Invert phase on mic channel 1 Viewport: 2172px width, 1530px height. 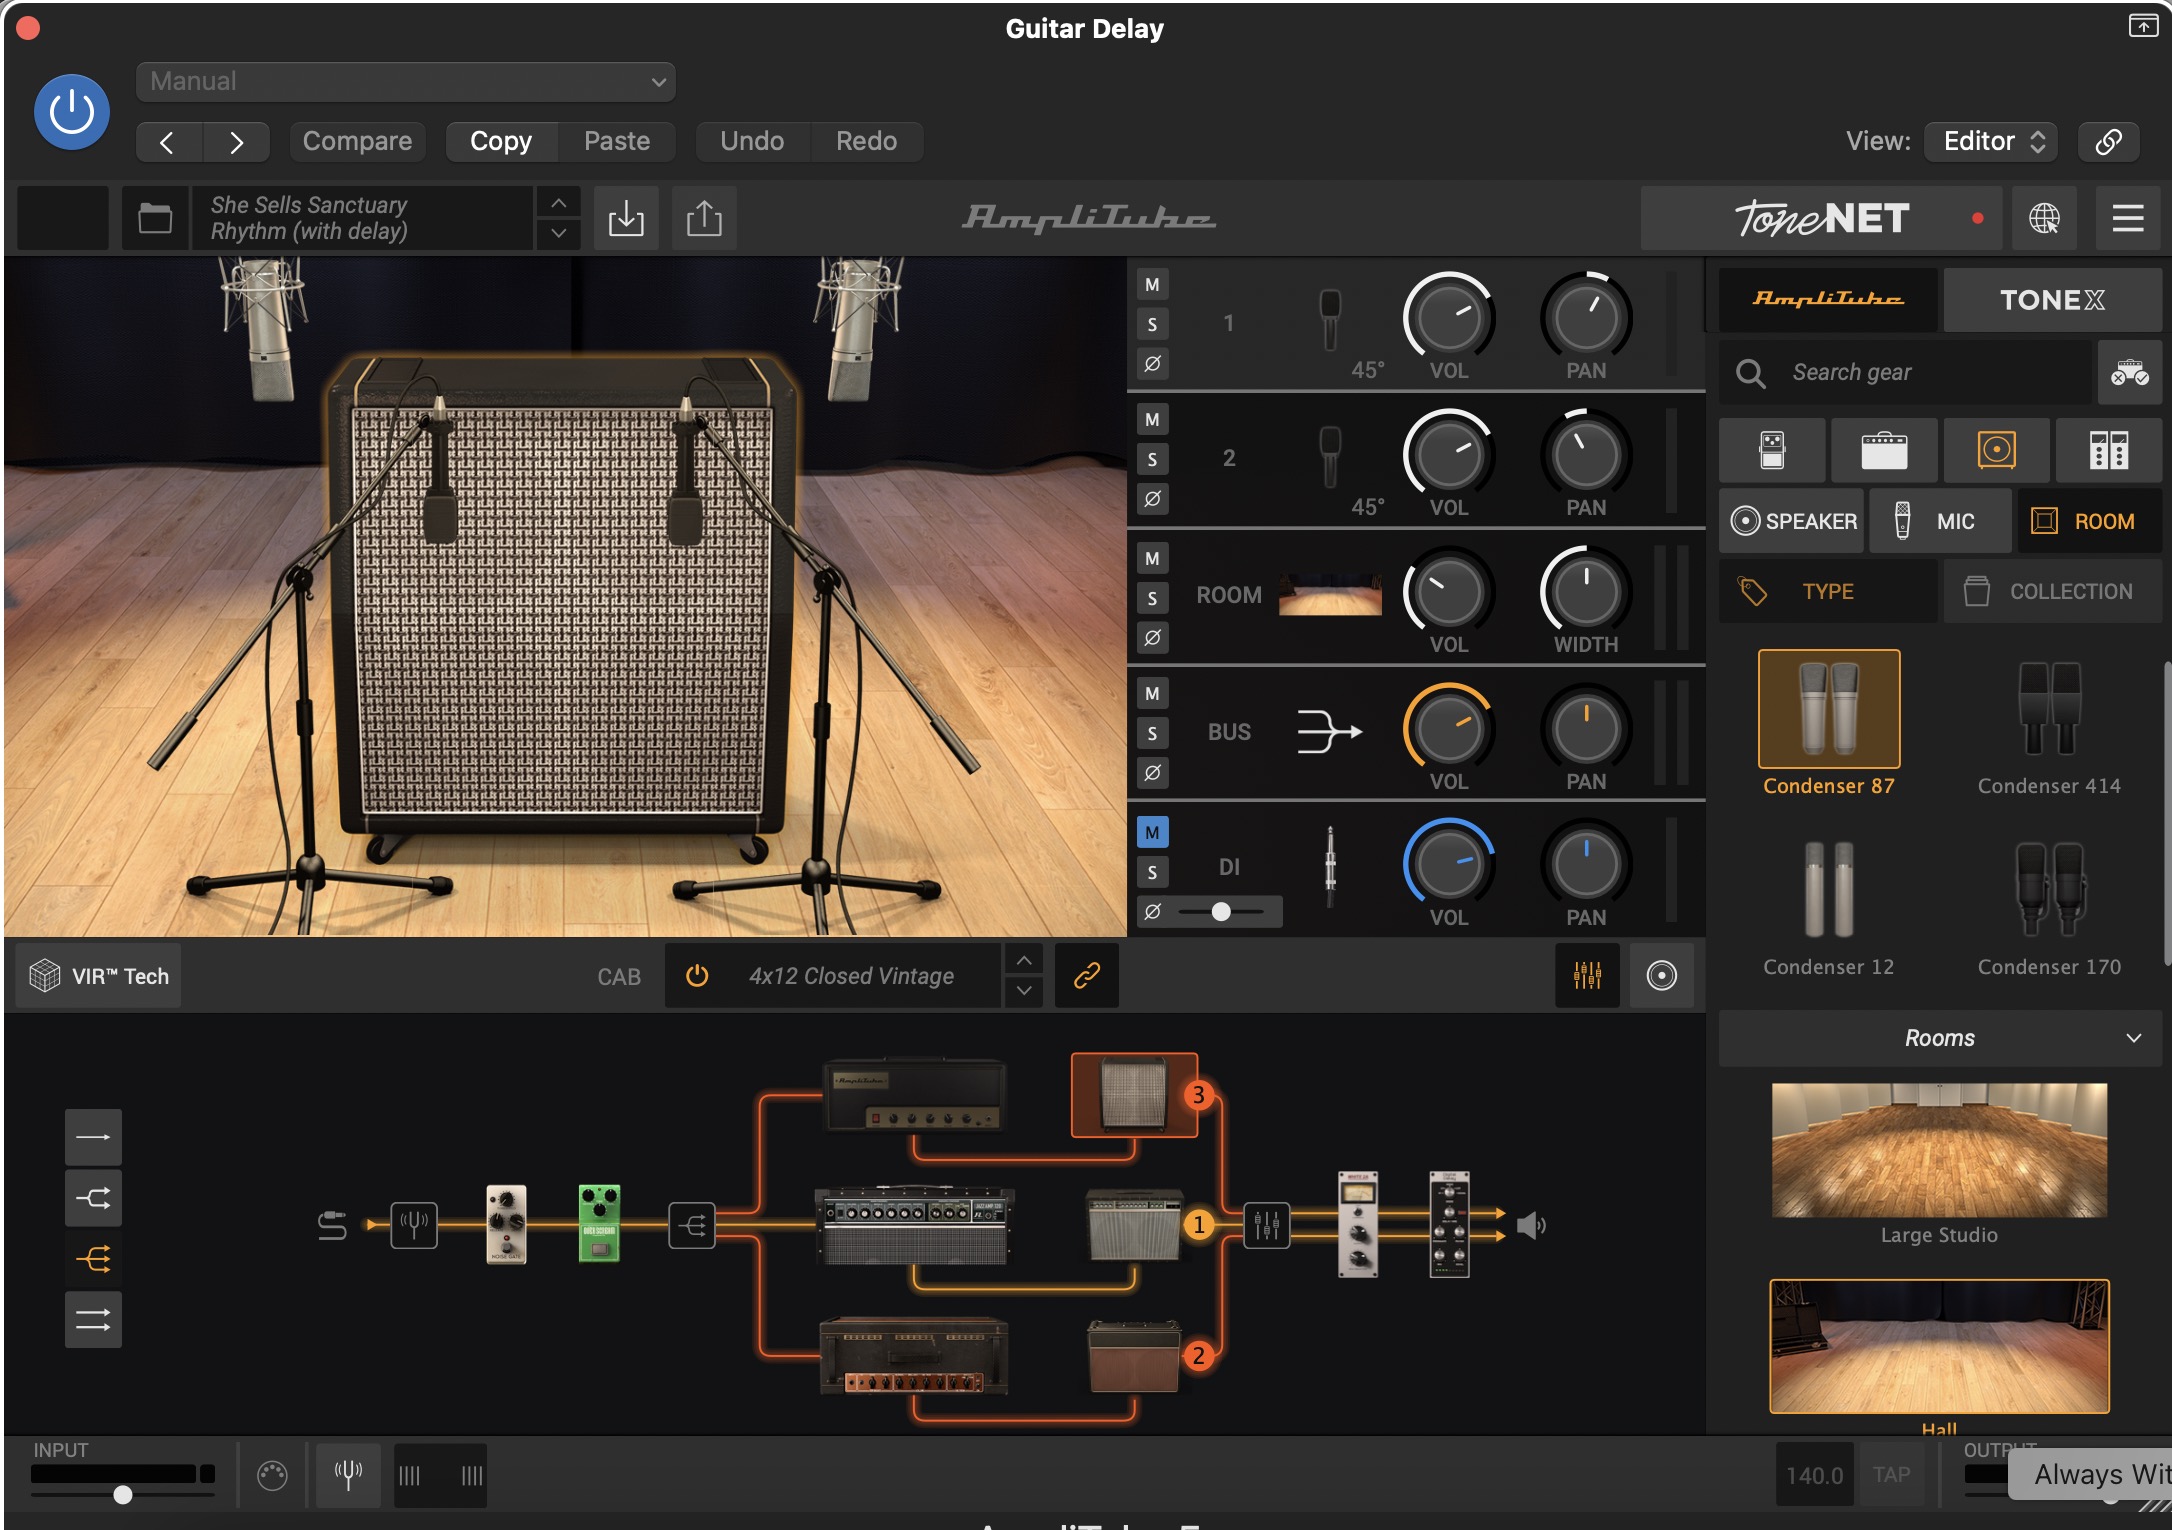[1152, 363]
